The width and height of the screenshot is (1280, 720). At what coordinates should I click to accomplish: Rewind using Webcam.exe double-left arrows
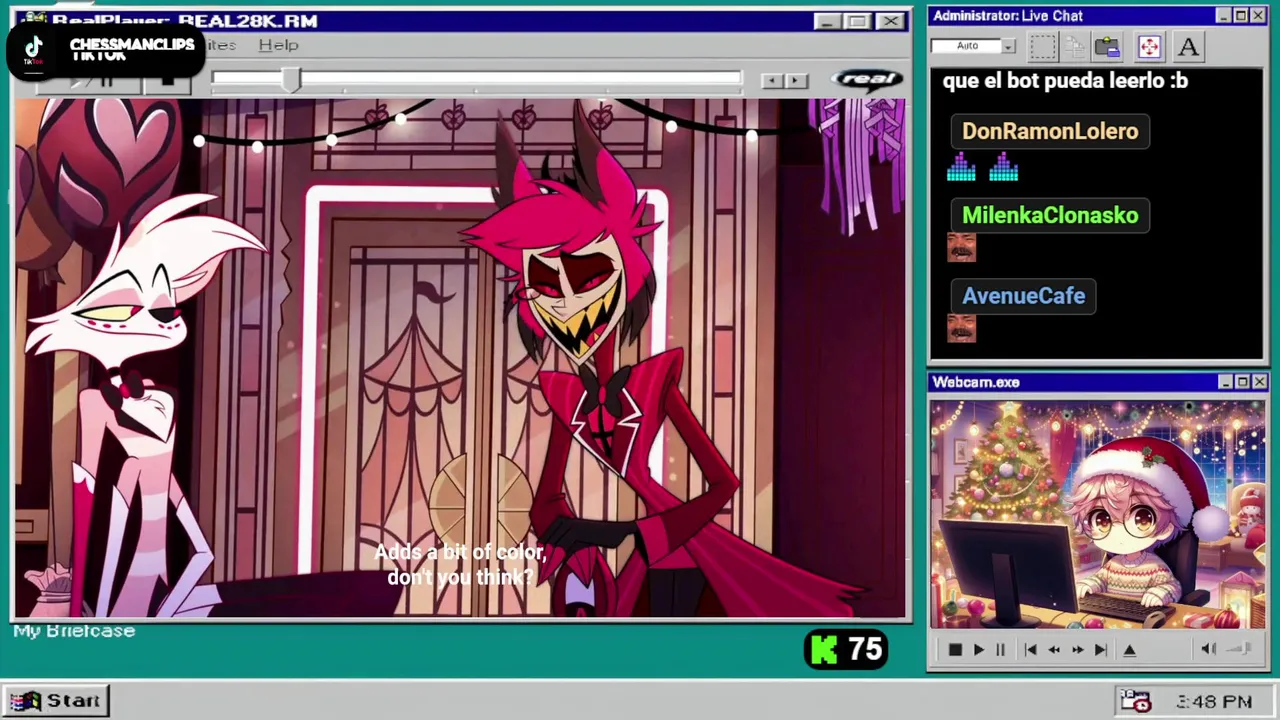click(x=1053, y=650)
